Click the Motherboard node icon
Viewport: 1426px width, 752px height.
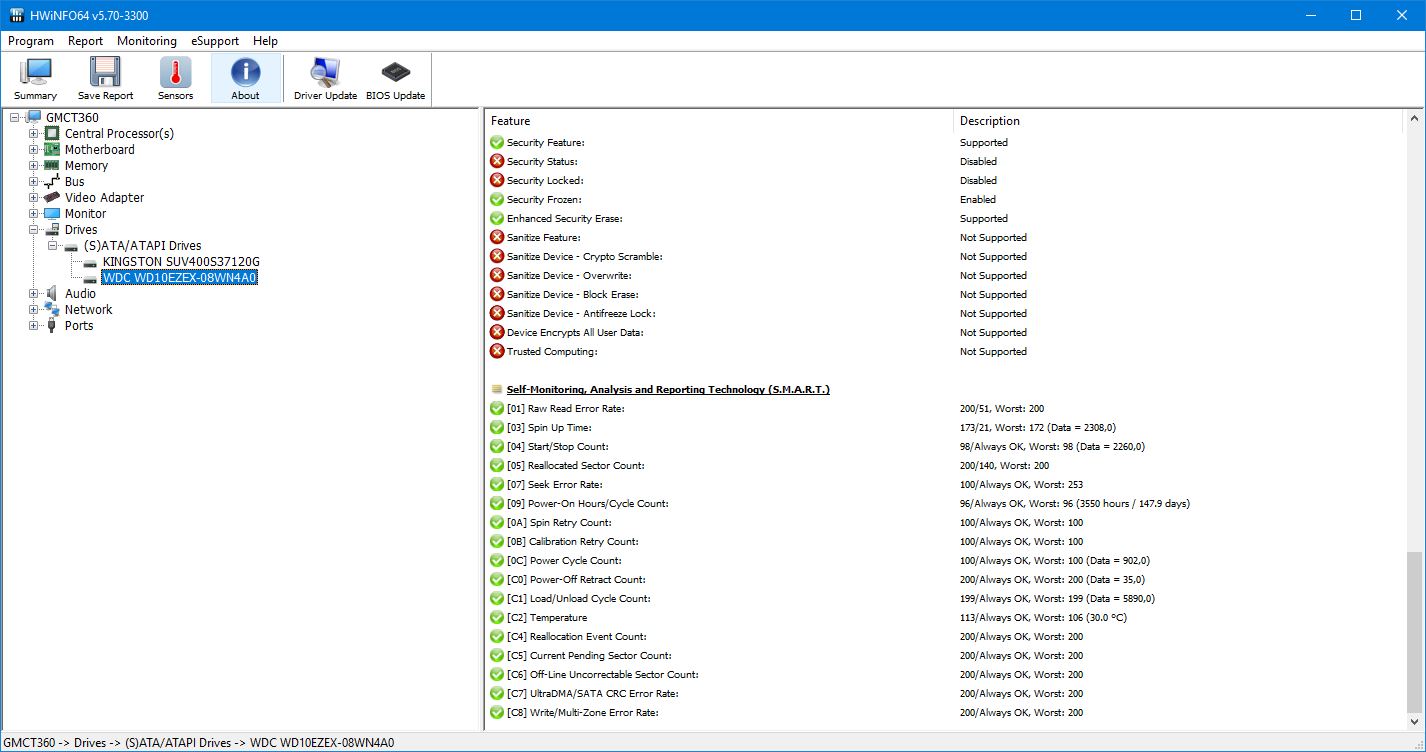pos(53,150)
